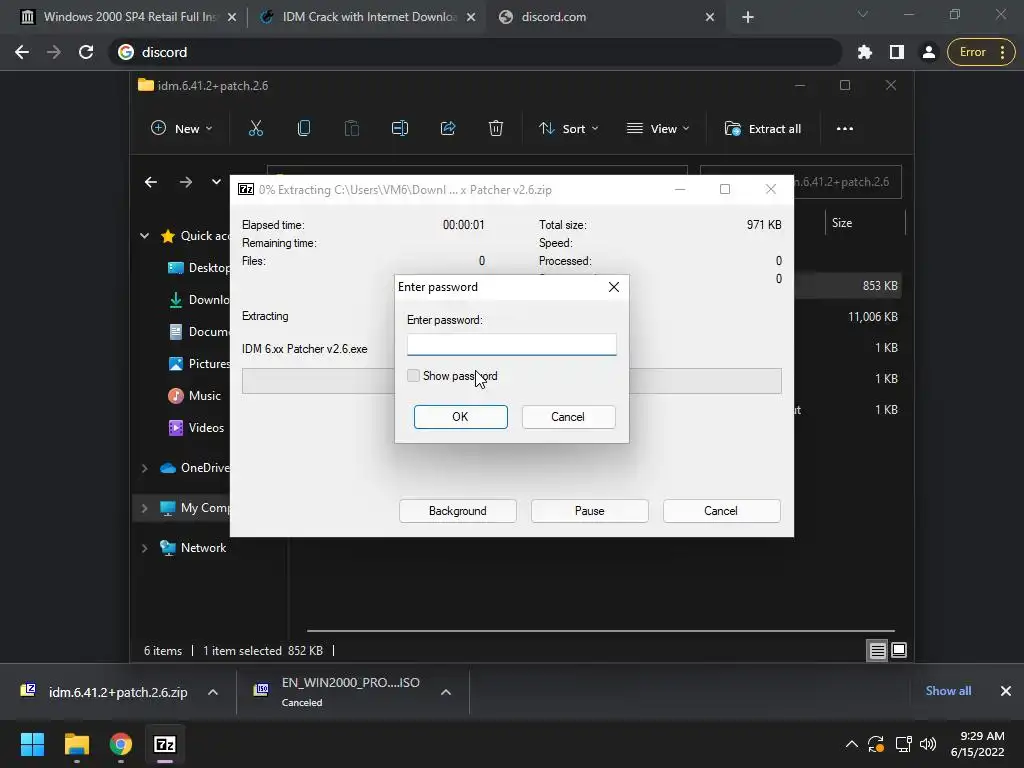Switch to discord.com browser tab
The width and height of the screenshot is (1024, 768).
coord(605,17)
